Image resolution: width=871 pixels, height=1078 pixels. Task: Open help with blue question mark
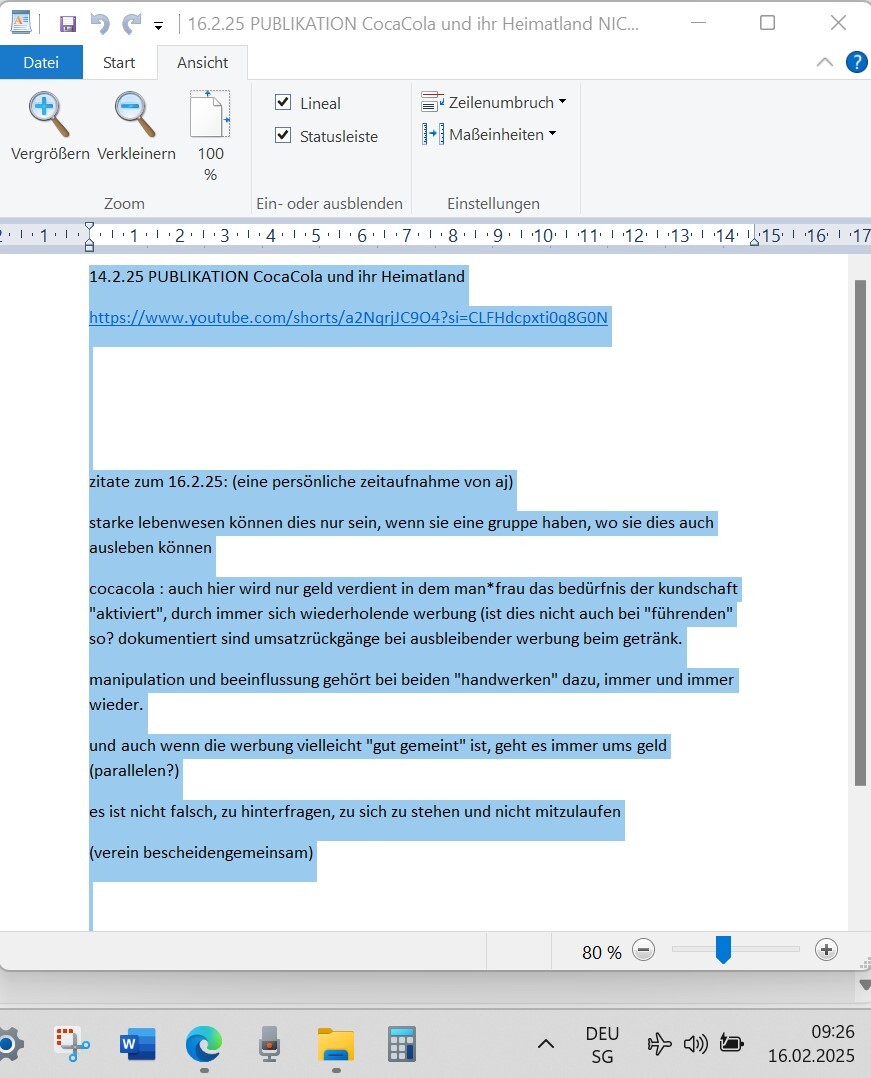point(856,62)
